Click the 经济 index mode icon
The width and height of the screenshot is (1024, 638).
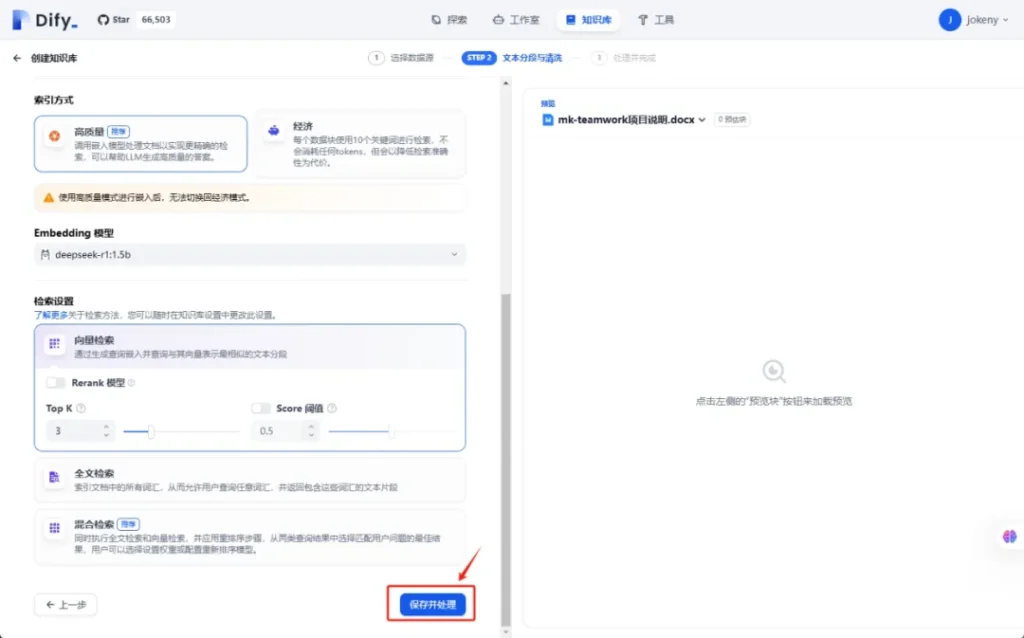coord(273,131)
